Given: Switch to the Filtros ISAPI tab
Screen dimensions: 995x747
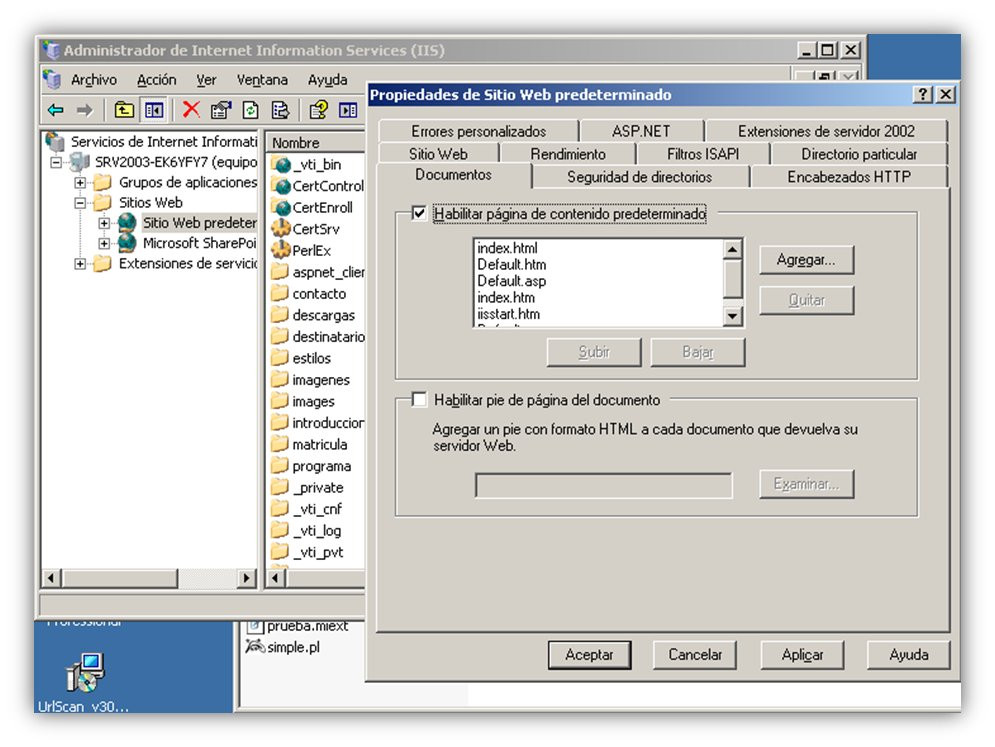Looking at the screenshot, I should click(x=703, y=154).
